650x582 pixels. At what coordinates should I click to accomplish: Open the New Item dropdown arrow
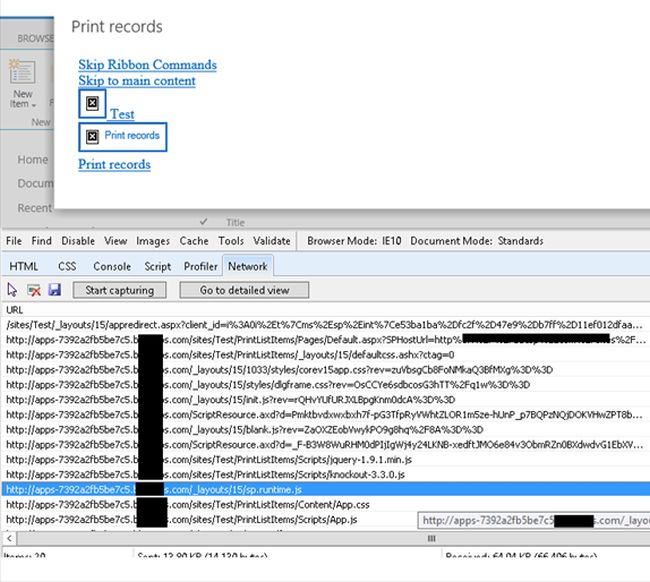tap(34, 105)
